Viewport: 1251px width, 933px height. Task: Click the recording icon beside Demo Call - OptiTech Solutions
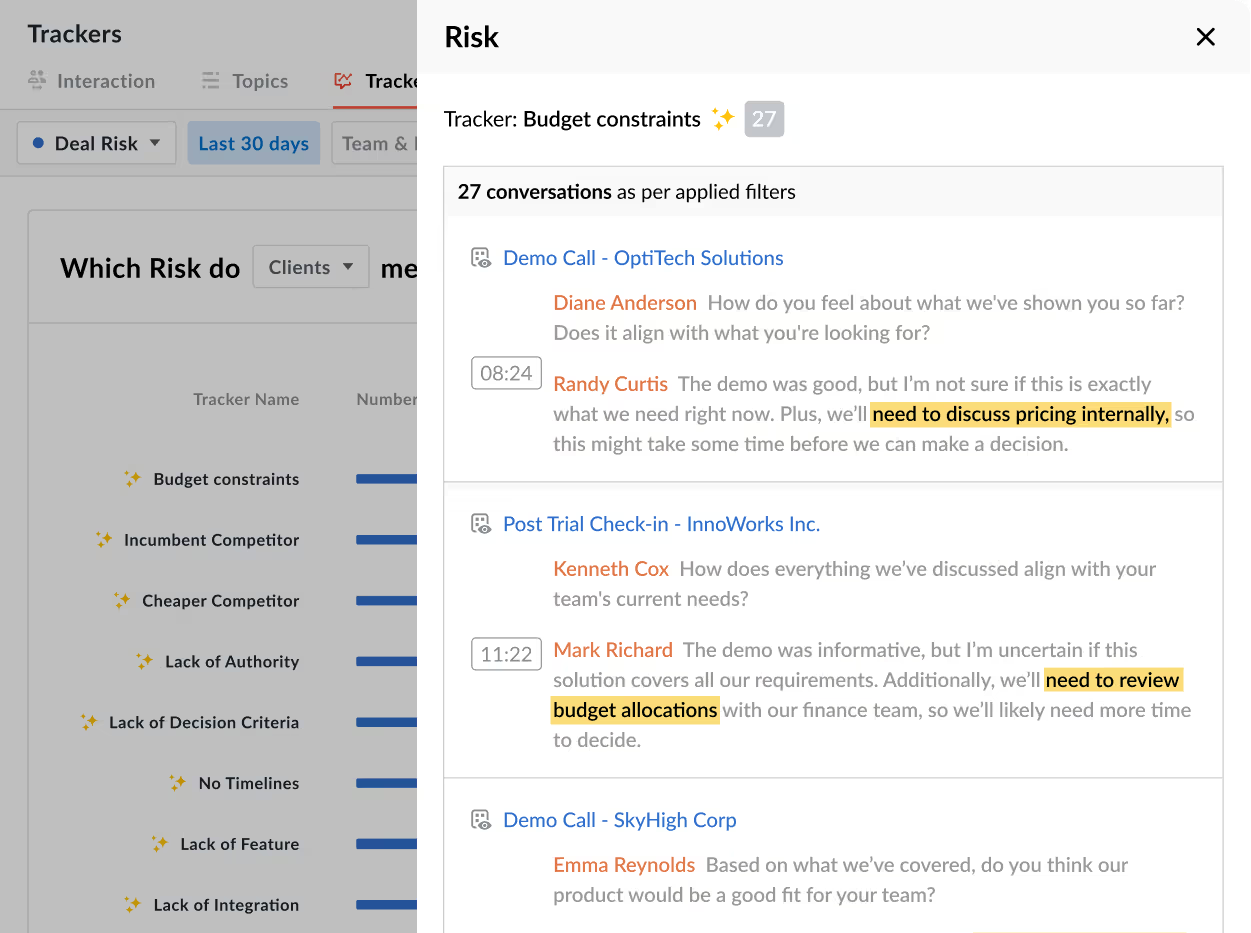pyautogui.click(x=481, y=258)
